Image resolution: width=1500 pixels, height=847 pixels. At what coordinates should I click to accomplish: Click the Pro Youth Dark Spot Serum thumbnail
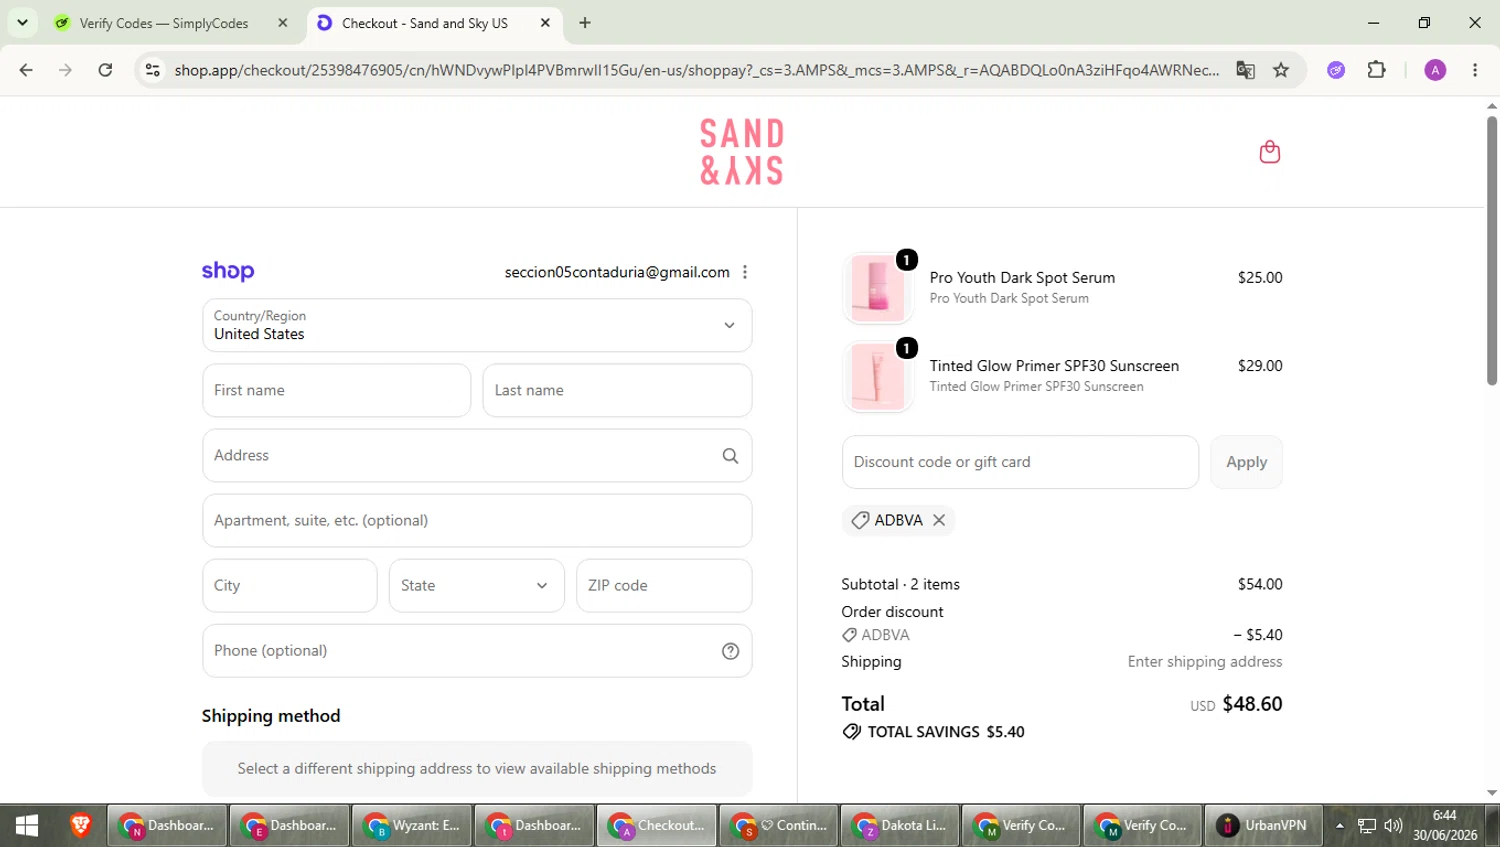pos(877,288)
